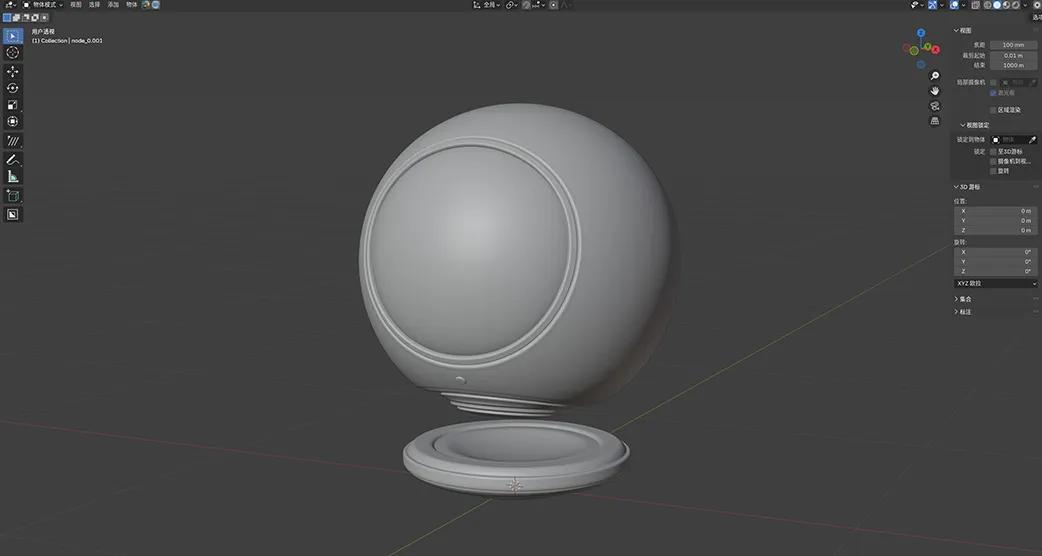Check the 旋转 lock checkbox
Viewport: 1042px width, 556px height.
click(993, 171)
